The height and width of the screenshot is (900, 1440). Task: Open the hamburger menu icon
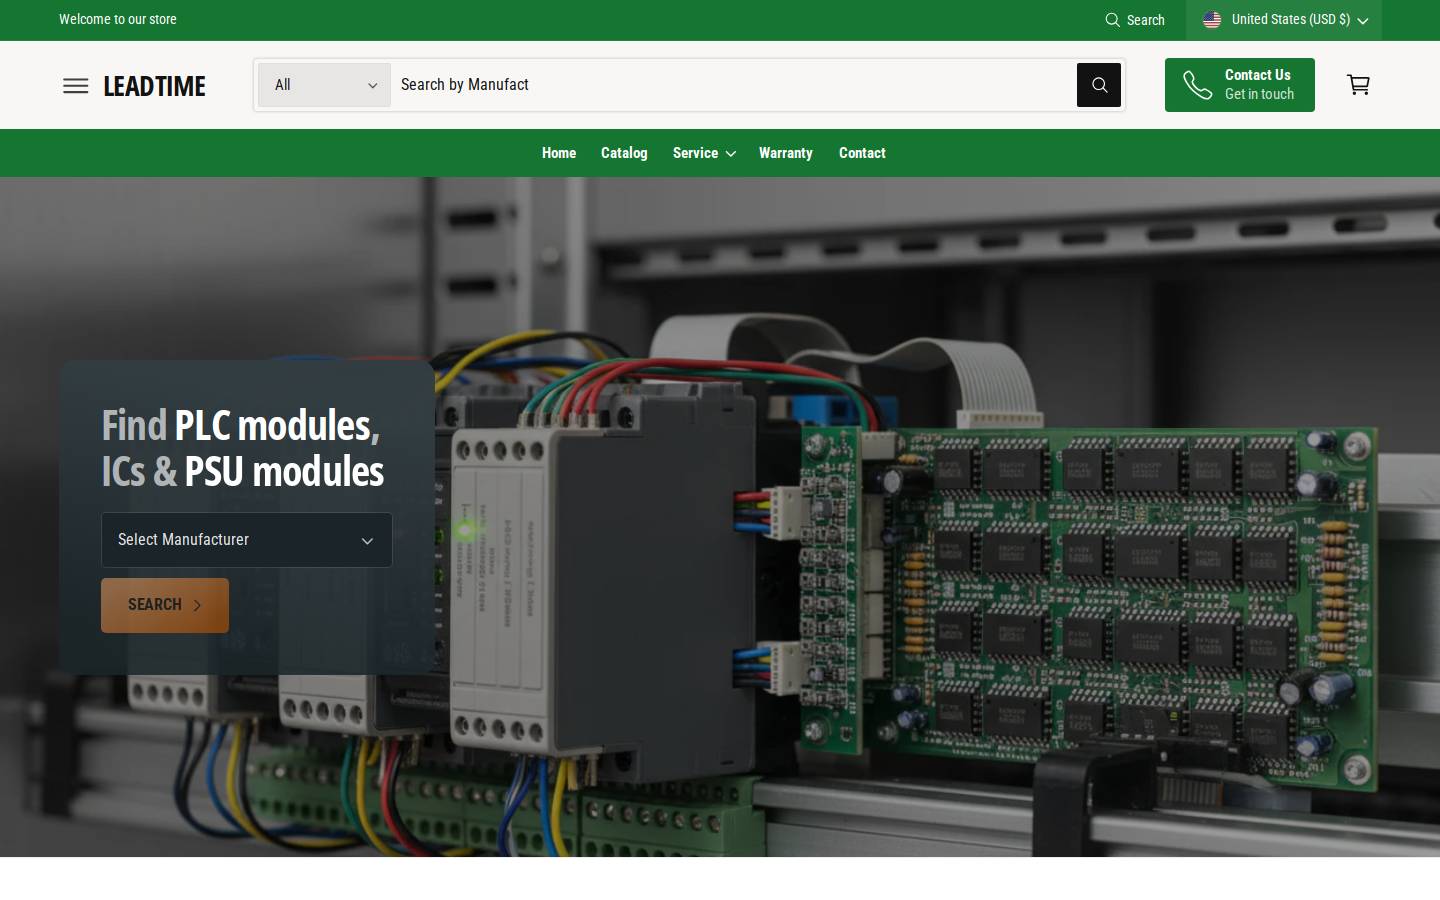click(76, 86)
